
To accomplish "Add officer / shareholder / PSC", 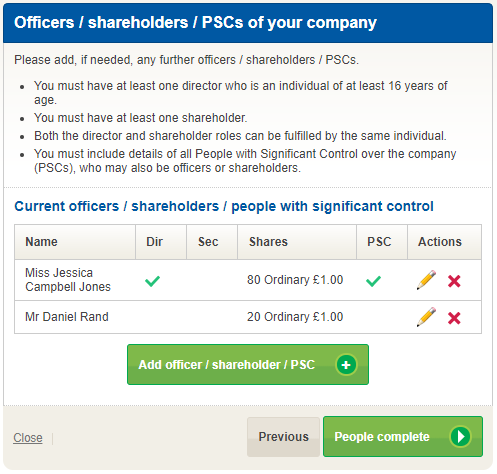I will 248,364.
